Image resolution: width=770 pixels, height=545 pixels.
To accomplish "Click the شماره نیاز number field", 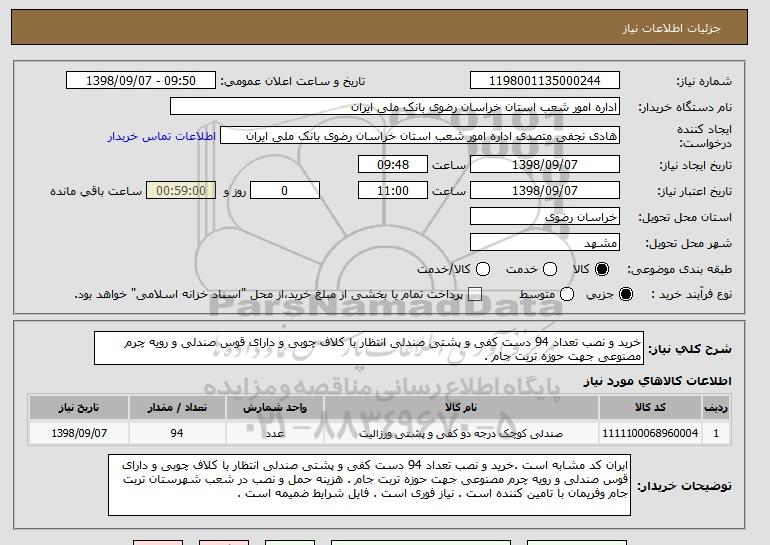I will point(545,81).
